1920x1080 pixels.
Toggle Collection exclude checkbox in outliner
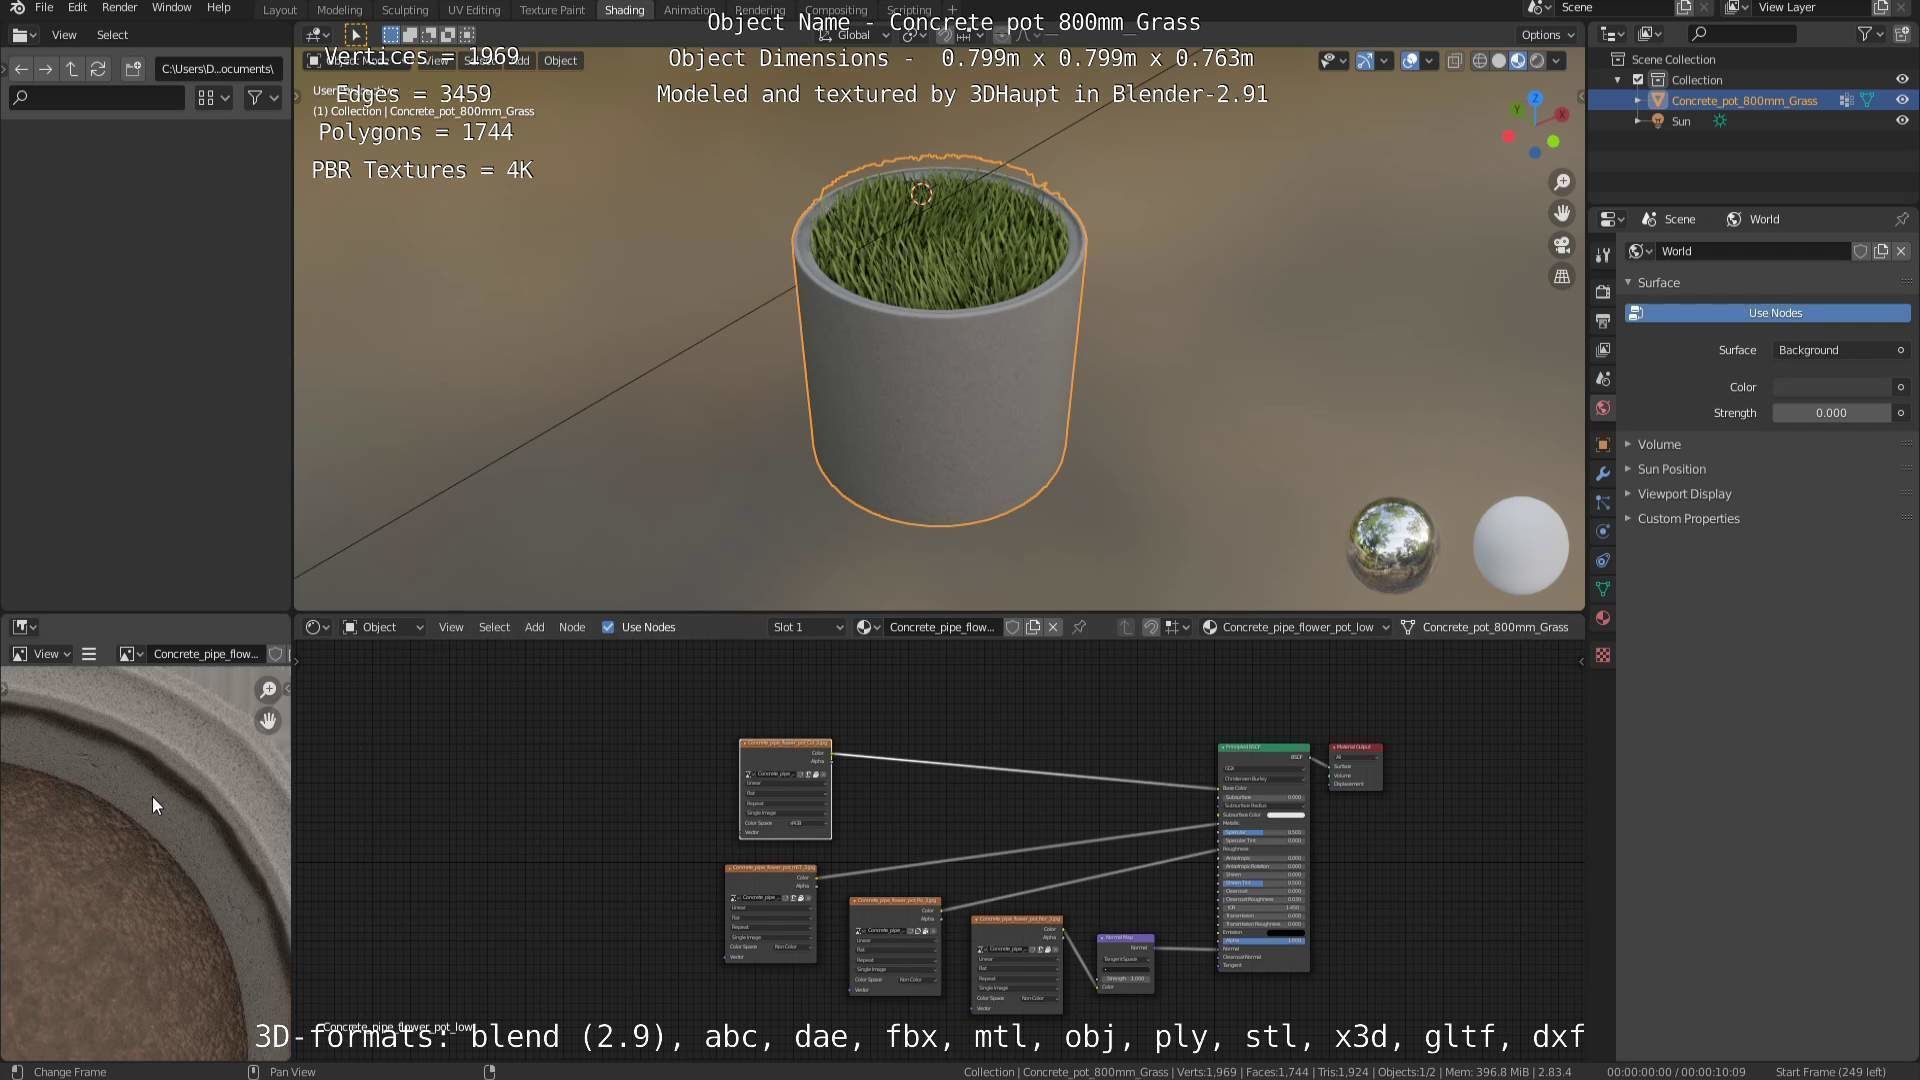pos(1638,80)
